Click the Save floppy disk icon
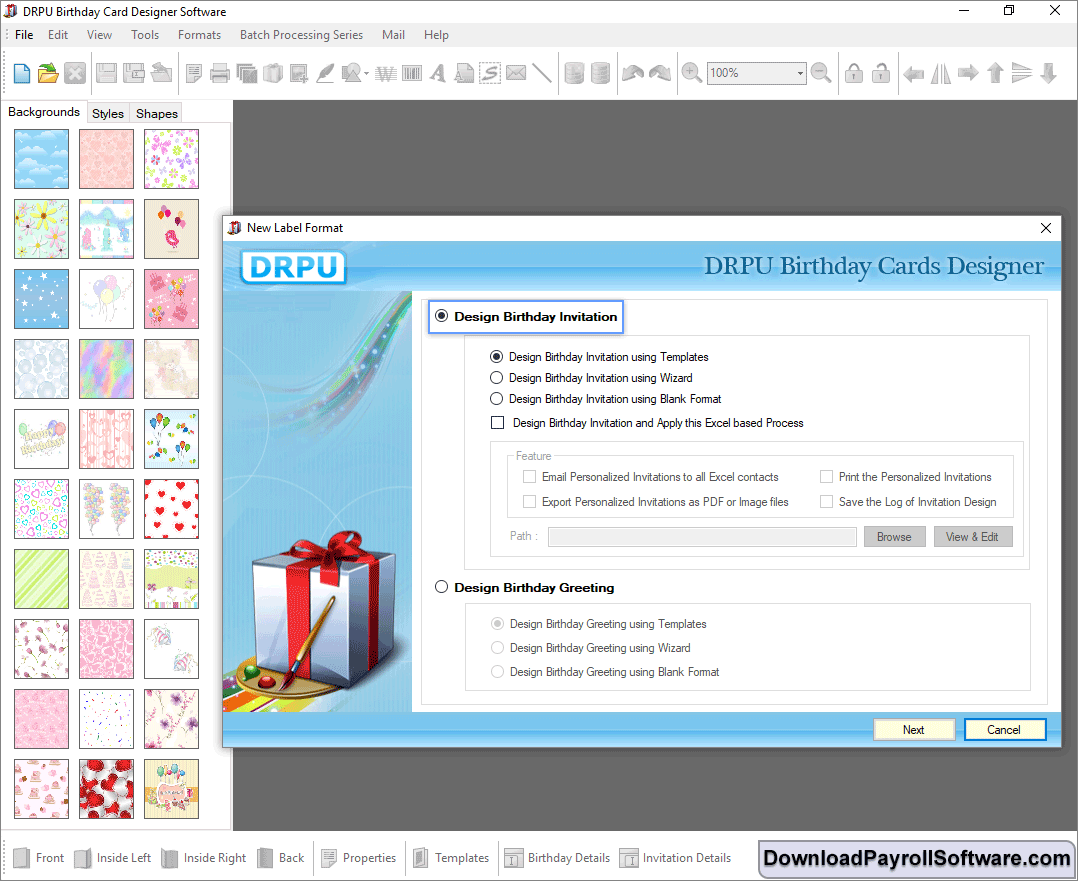This screenshot has height=881, width=1078. (106, 73)
